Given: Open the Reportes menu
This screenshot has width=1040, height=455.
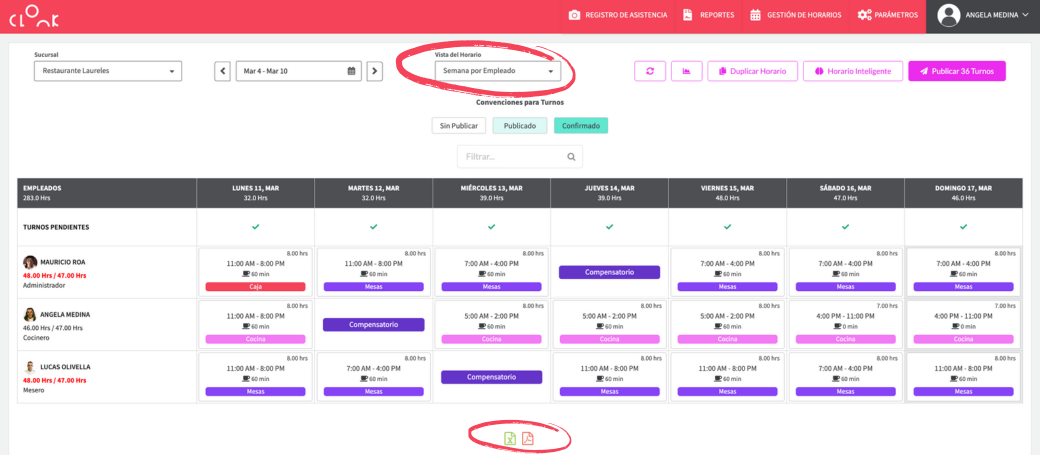Looking at the screenshot, I should point(708,15).
